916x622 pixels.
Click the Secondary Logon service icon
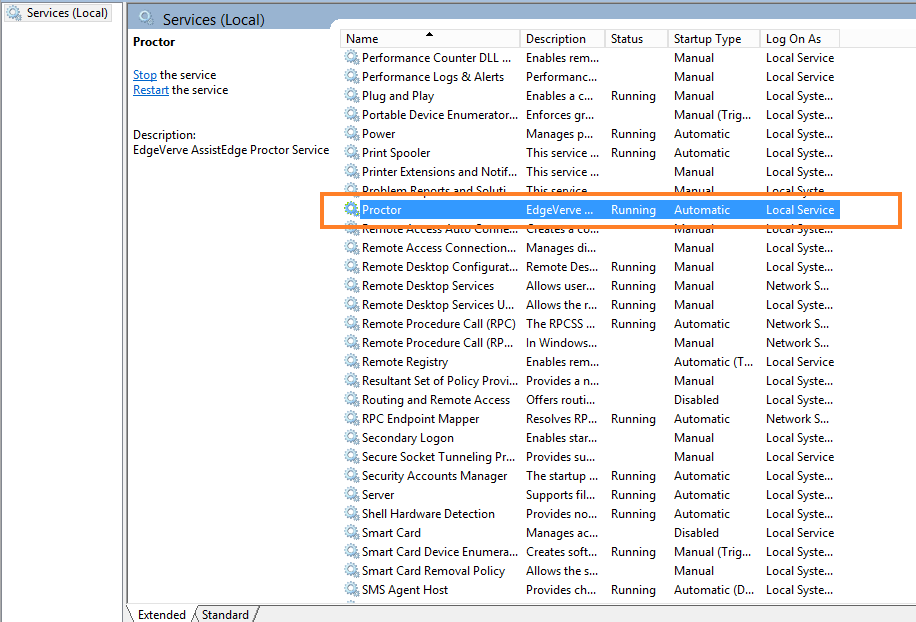tap(351, 437)
